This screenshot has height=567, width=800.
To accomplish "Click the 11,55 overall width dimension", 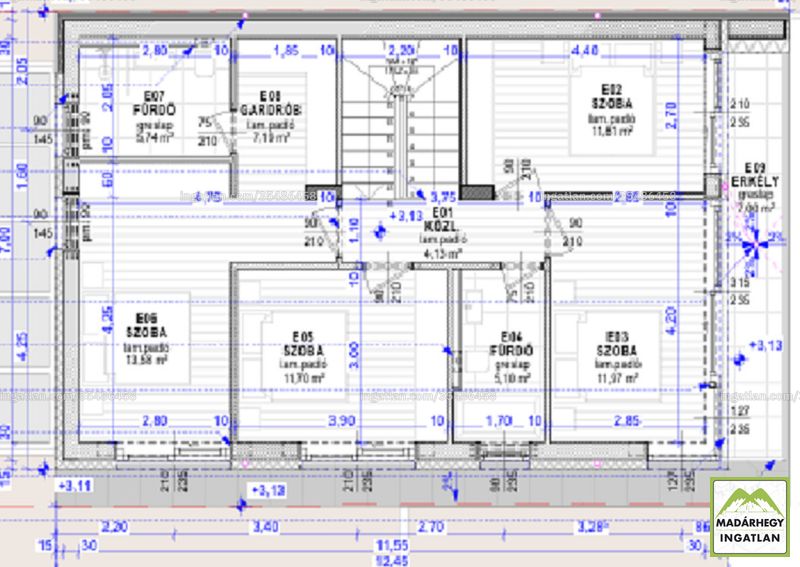I will point(391,546).
